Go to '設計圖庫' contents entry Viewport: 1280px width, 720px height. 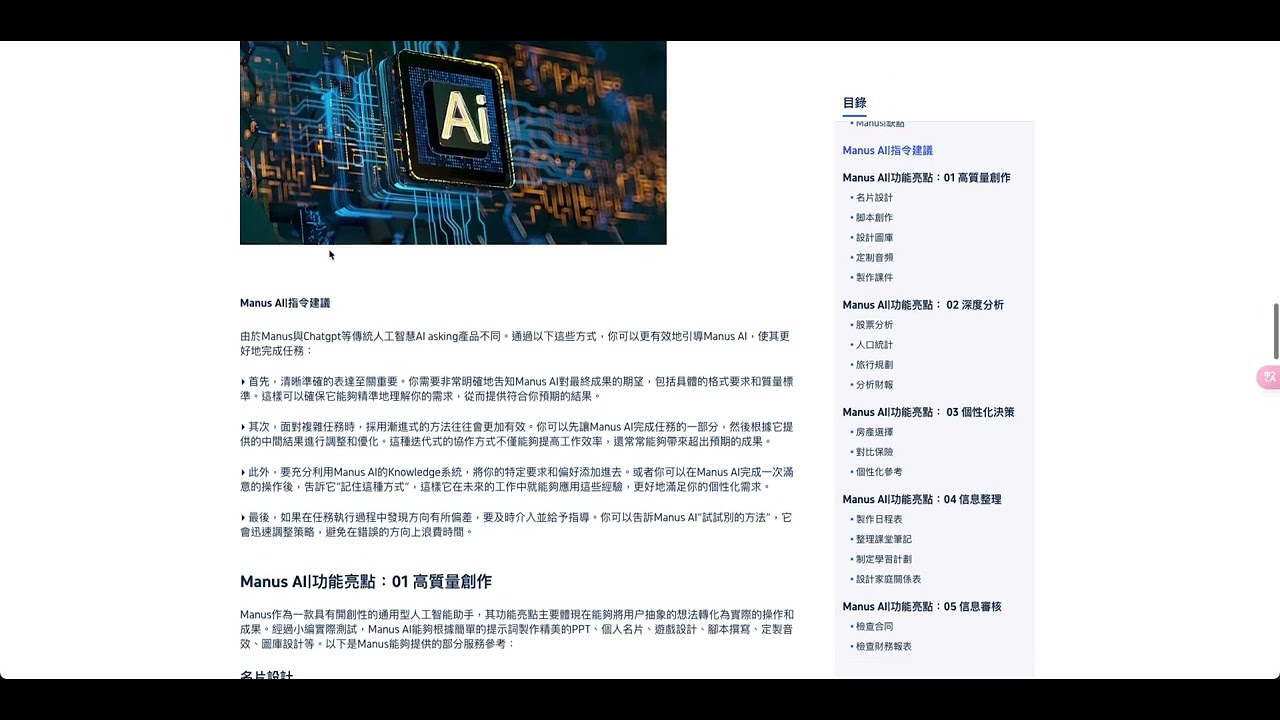[x=874, y=238]
